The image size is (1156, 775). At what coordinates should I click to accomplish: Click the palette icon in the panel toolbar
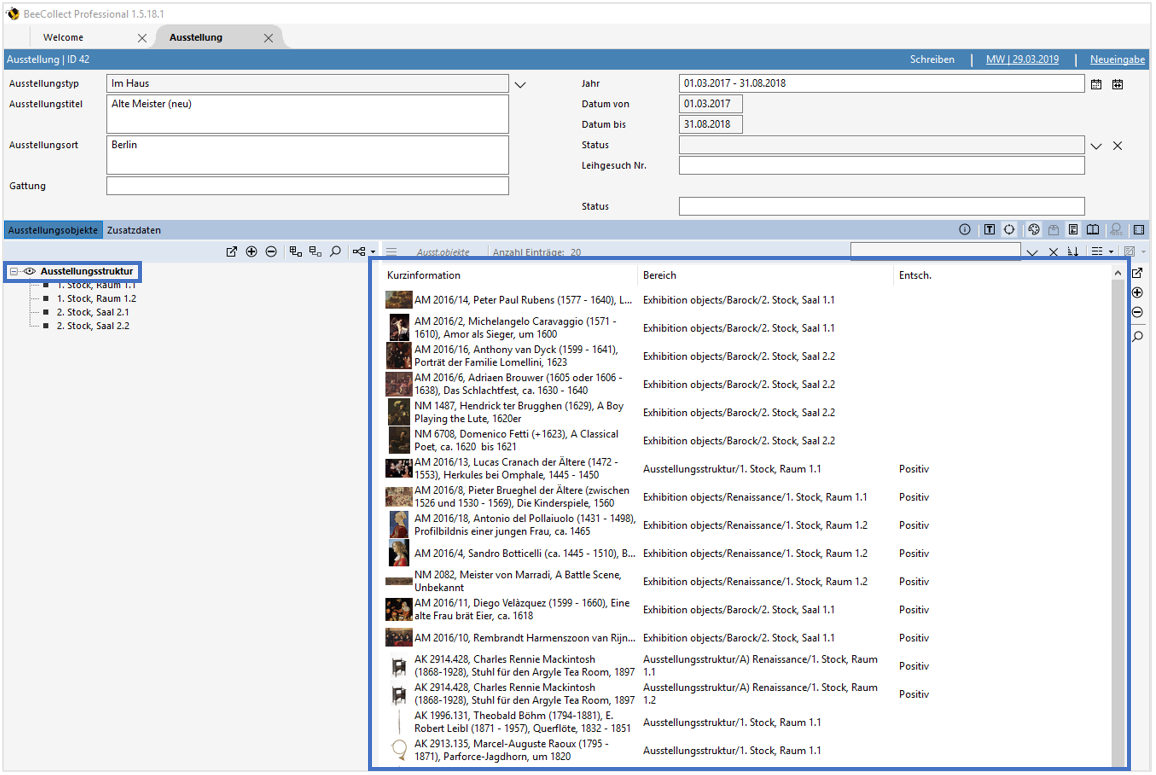1034,230
